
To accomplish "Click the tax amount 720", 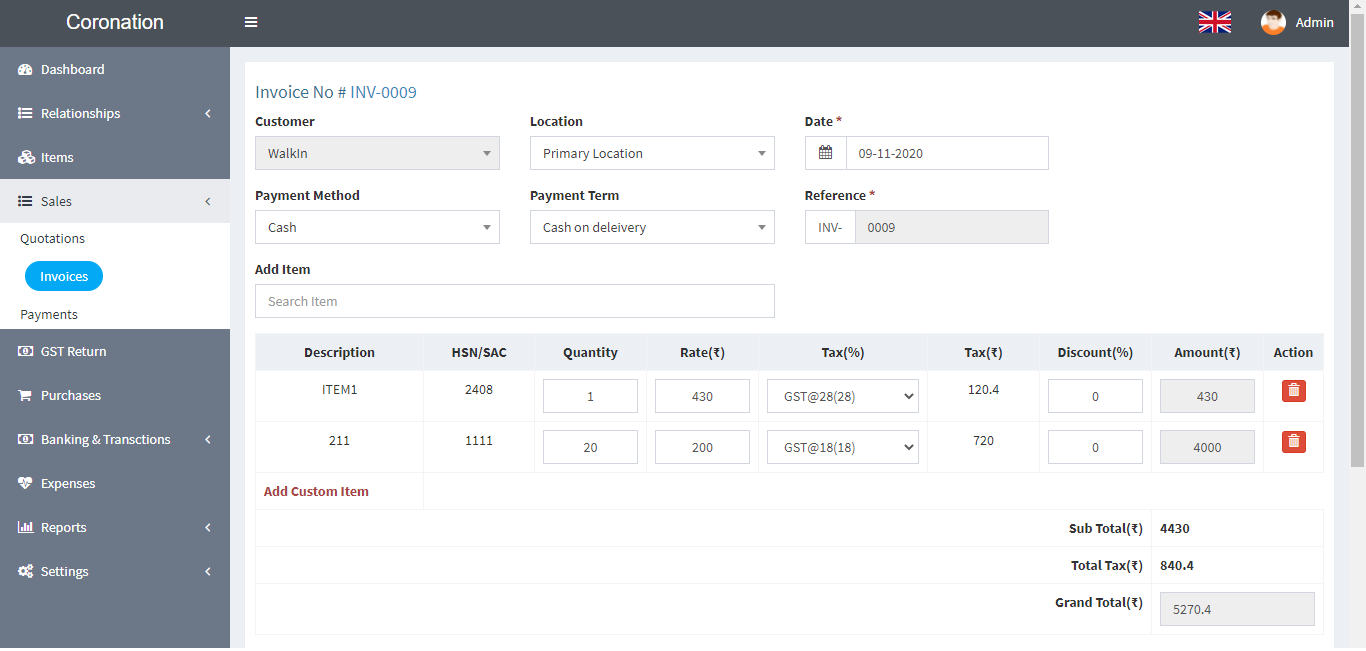I will [983, 440].
